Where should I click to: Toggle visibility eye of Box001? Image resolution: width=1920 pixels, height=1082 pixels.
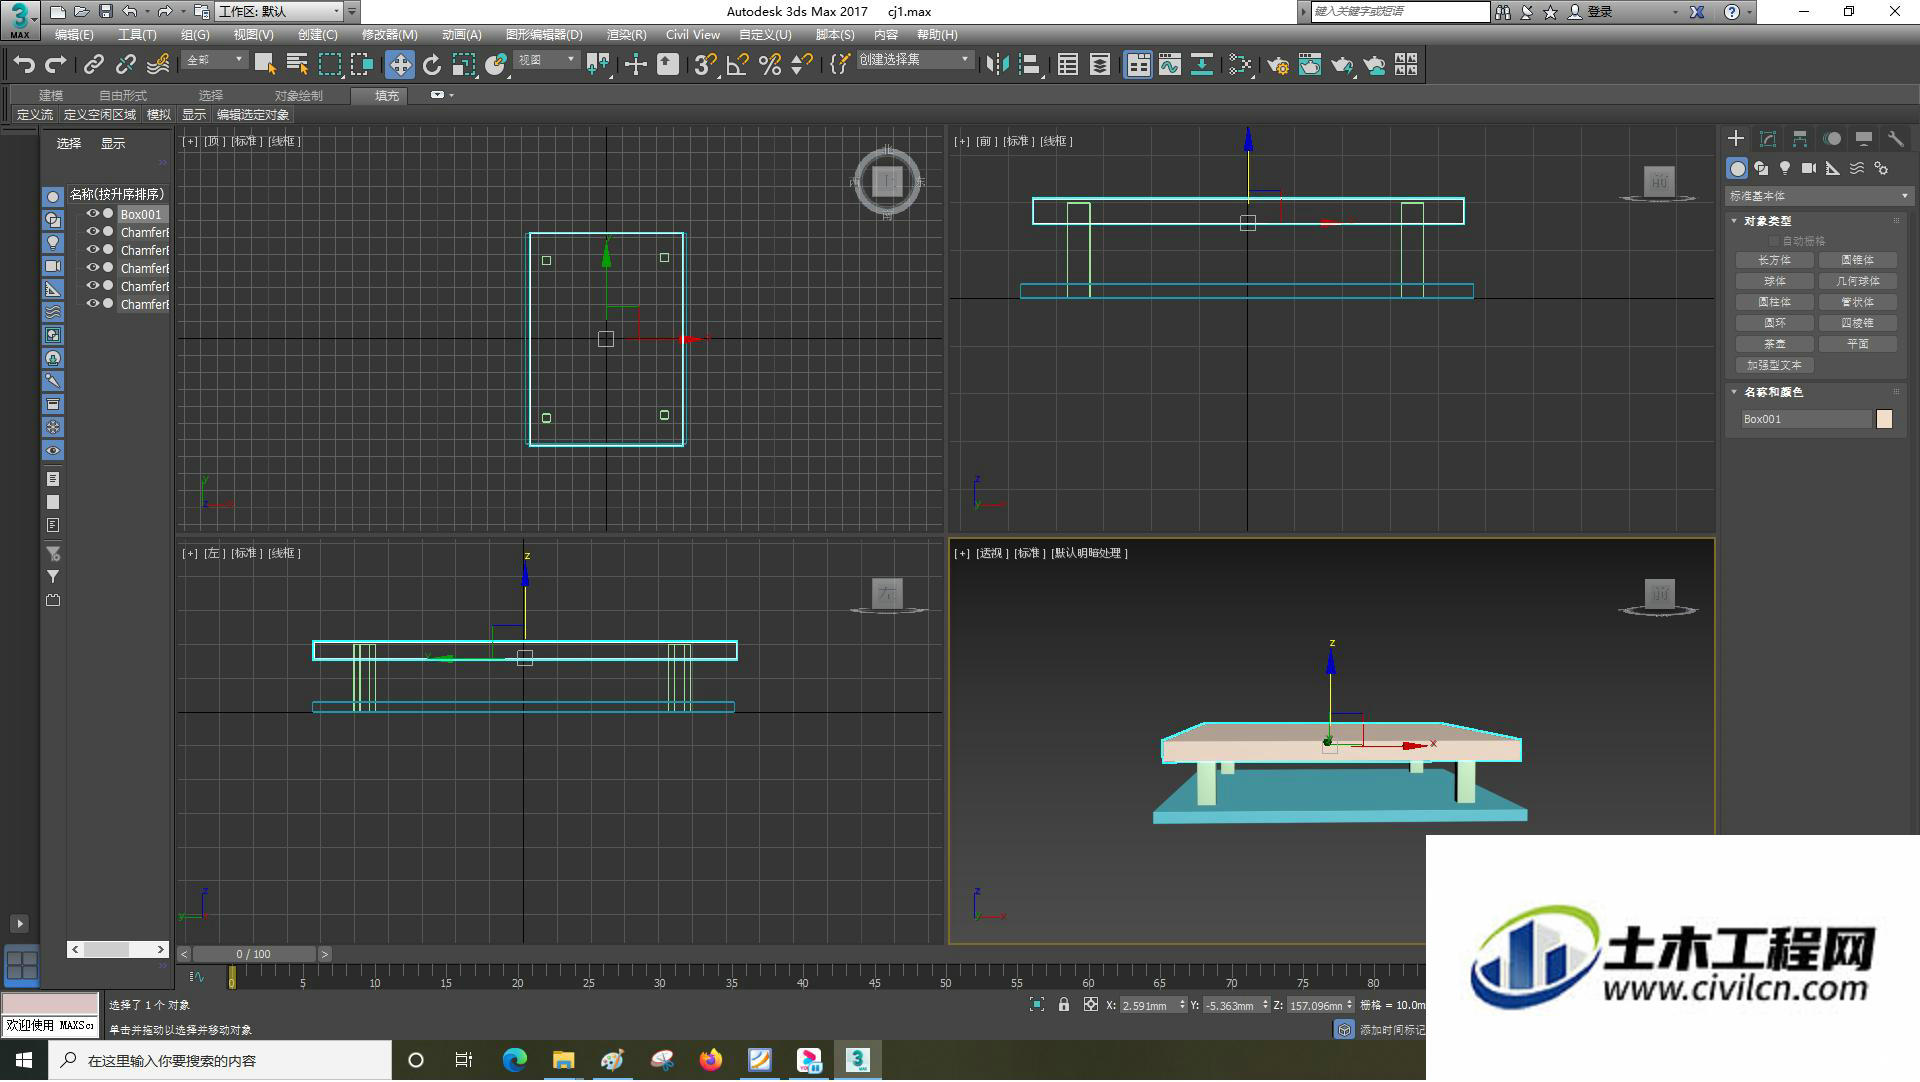click(x=92, y=214)
